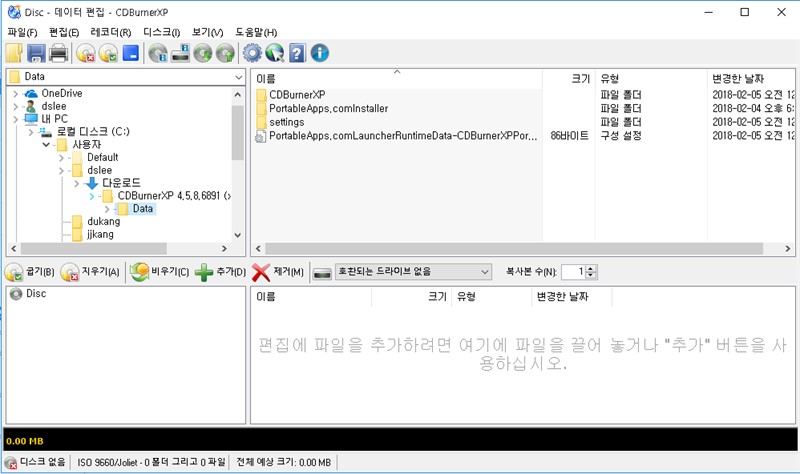
Task: Click the globe with cursor toolbar icon
Action: coord(274,53)
